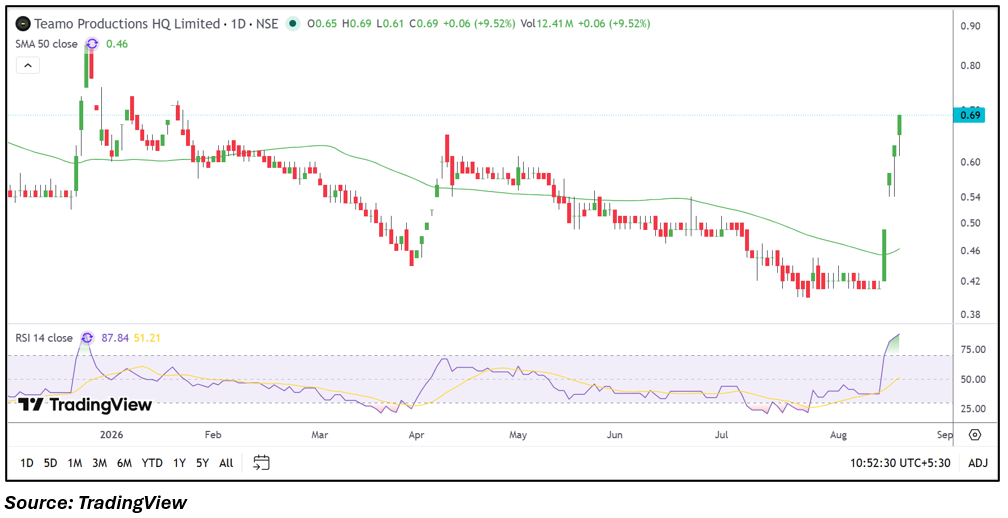1008x518 pixels.
Task: Select the 1Y time range
Action: 179,463
